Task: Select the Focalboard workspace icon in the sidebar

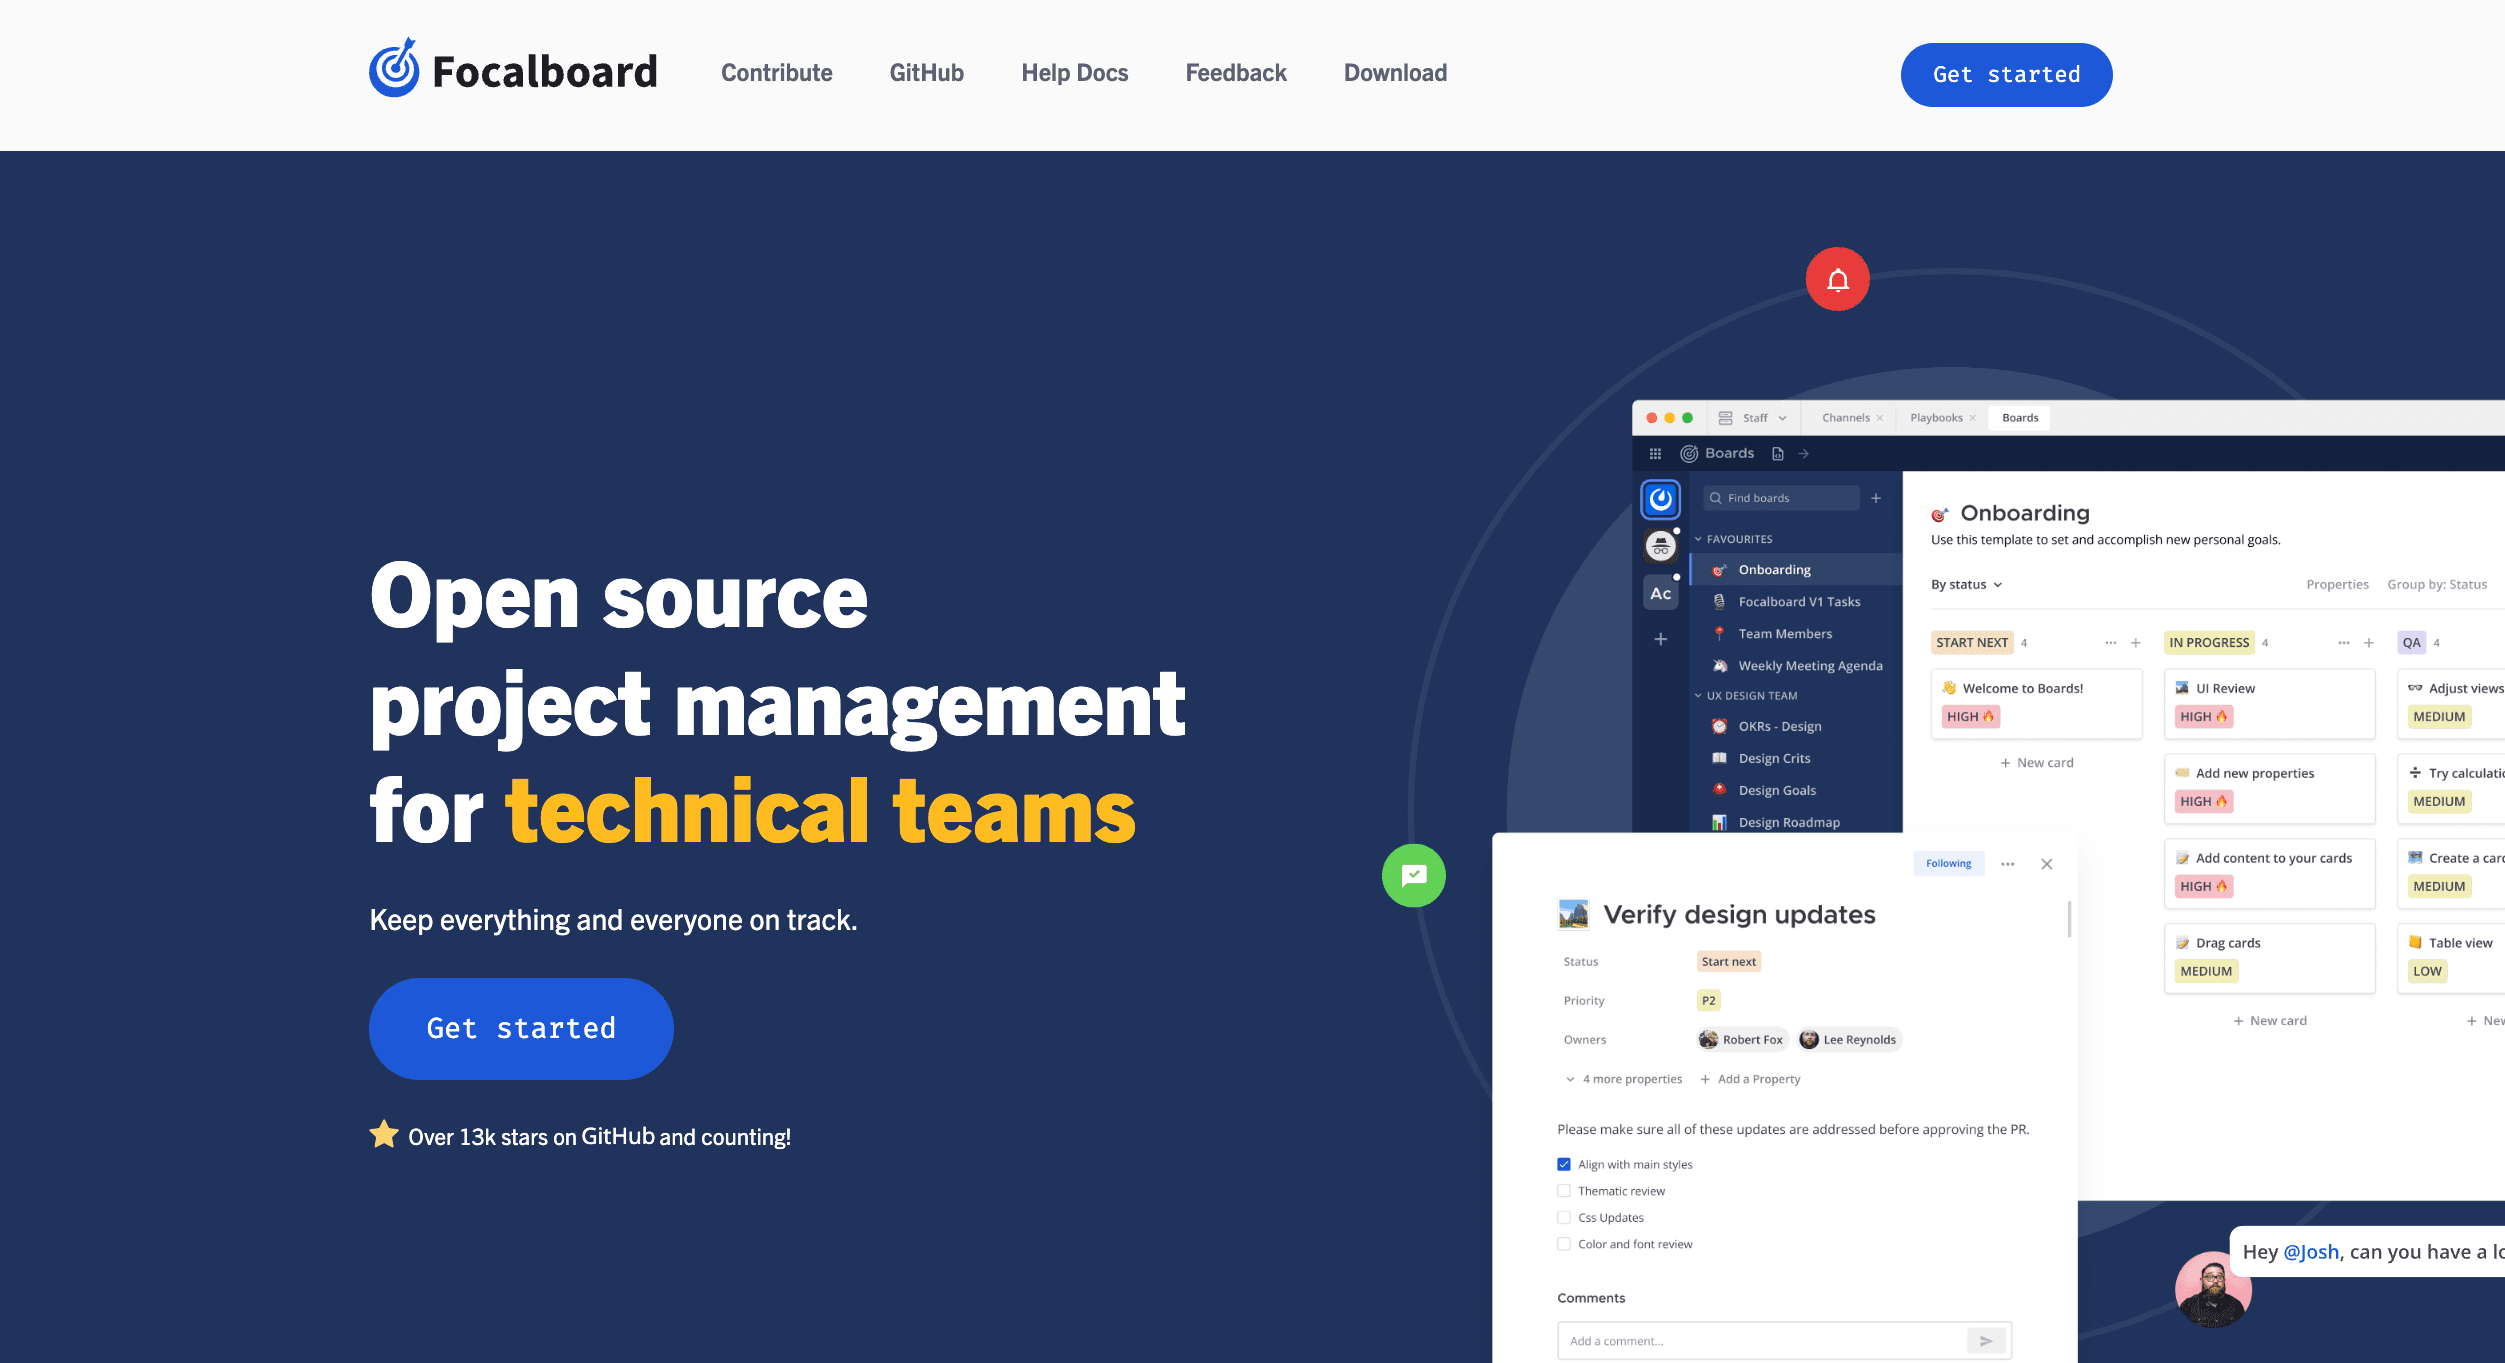Action: tap(1660, 499)
